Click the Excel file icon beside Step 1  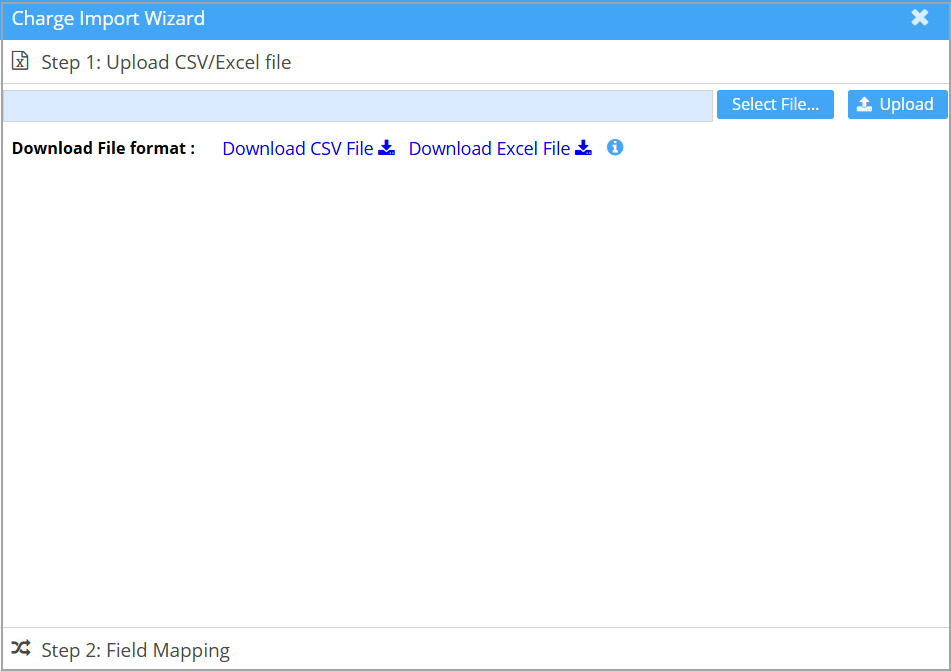pyautogui.click(x=20, y=62)
